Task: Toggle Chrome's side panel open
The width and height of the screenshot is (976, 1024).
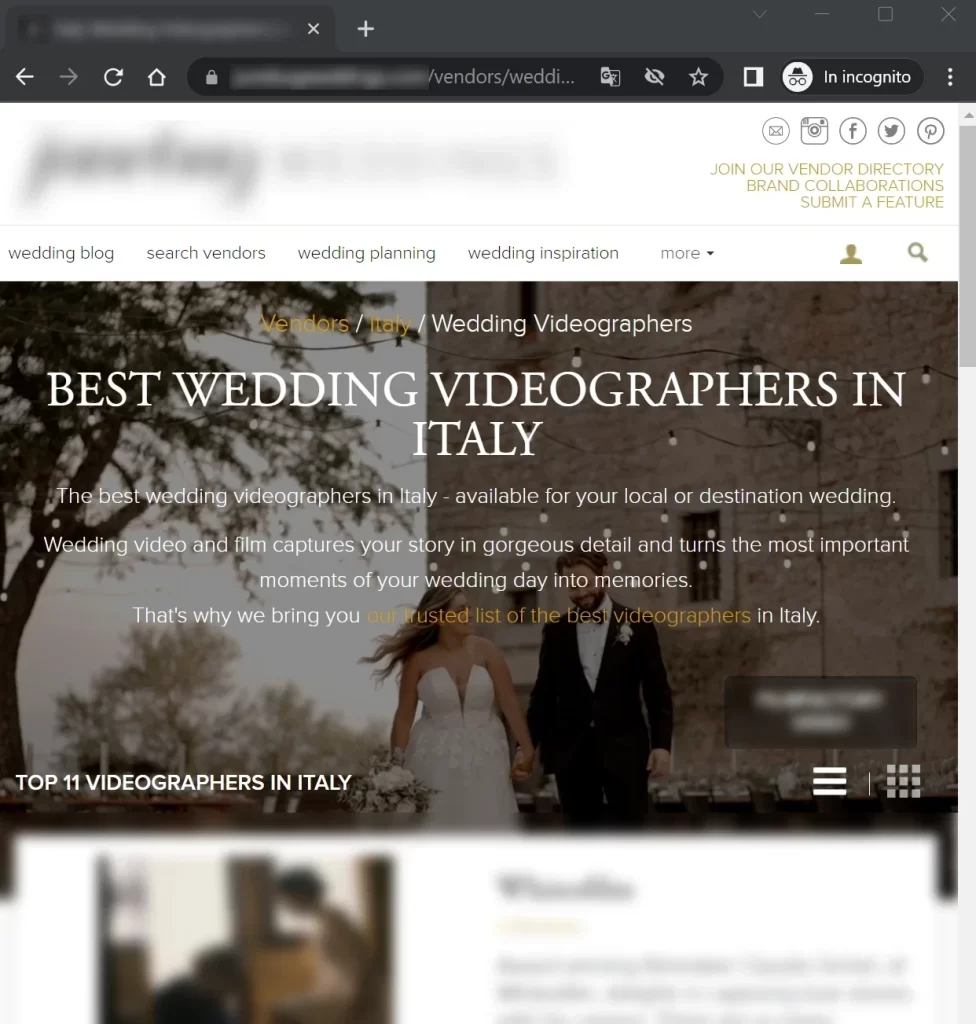Action: point(752,76)
